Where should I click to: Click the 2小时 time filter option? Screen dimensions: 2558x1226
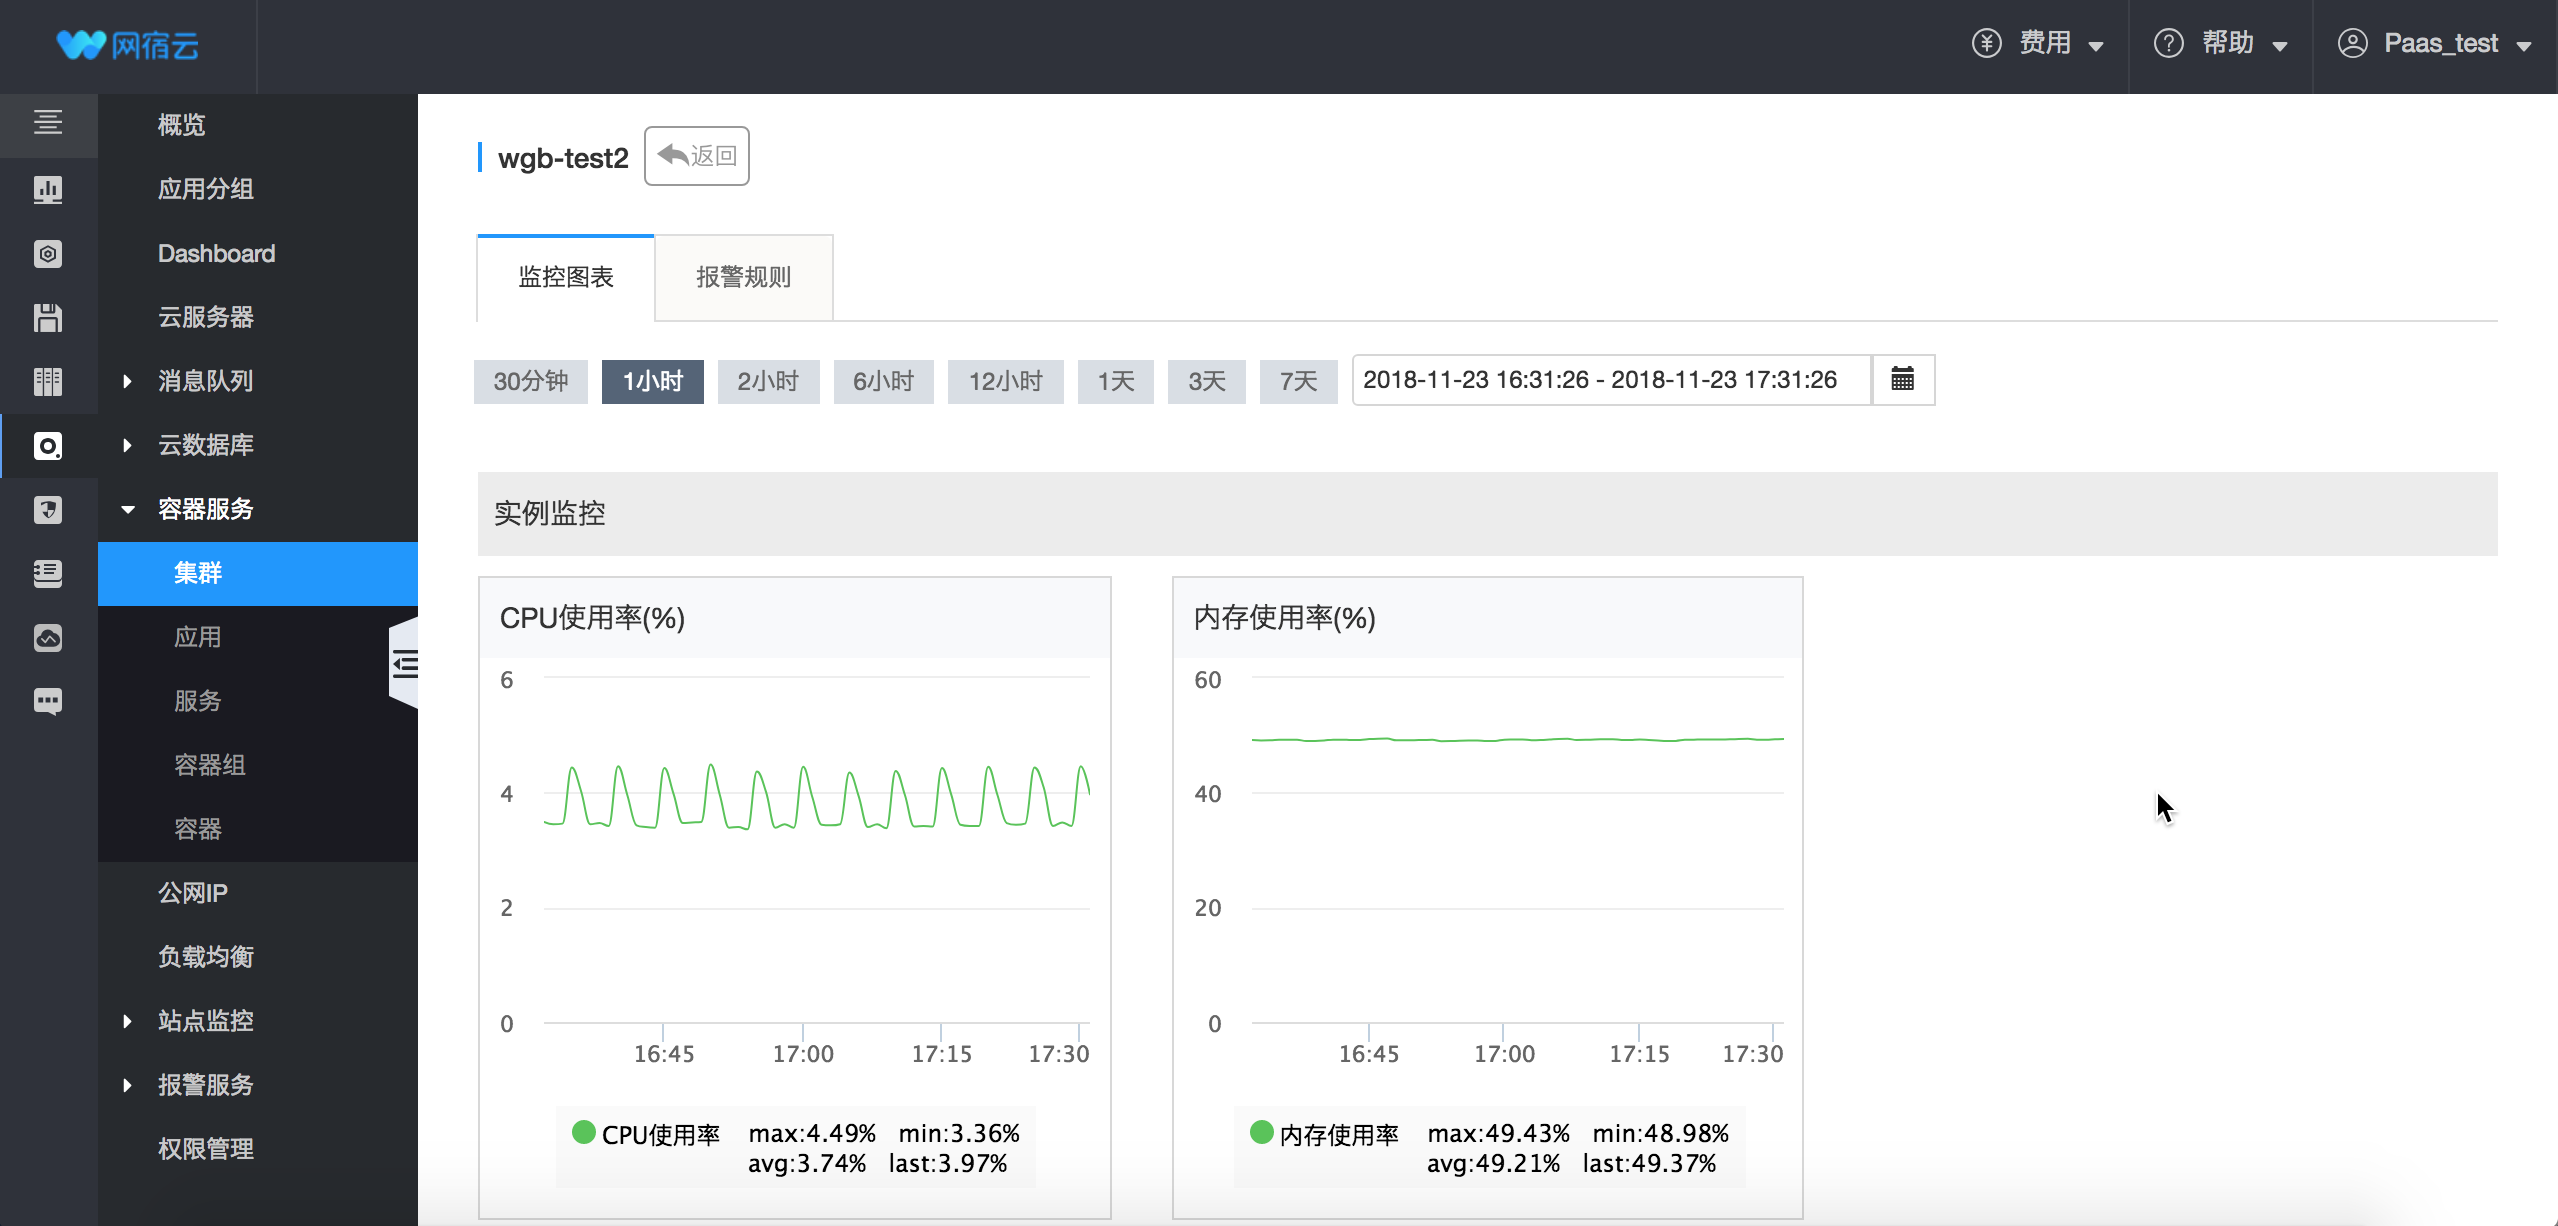coord(768,380)
